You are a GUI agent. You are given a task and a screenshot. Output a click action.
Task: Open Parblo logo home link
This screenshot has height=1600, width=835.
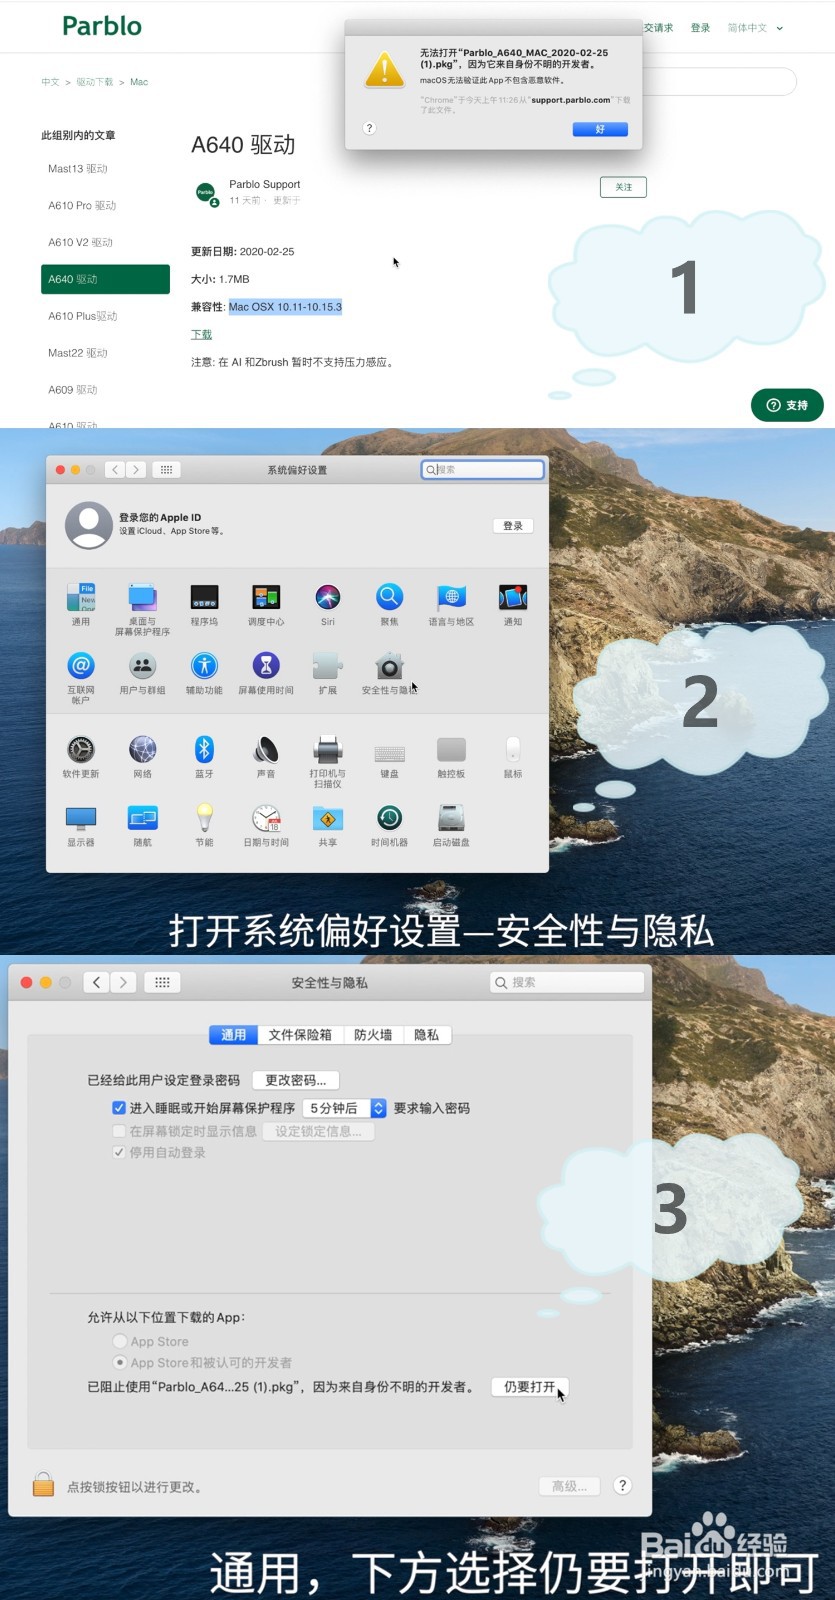pyautogui.click(x=102, y=26)
